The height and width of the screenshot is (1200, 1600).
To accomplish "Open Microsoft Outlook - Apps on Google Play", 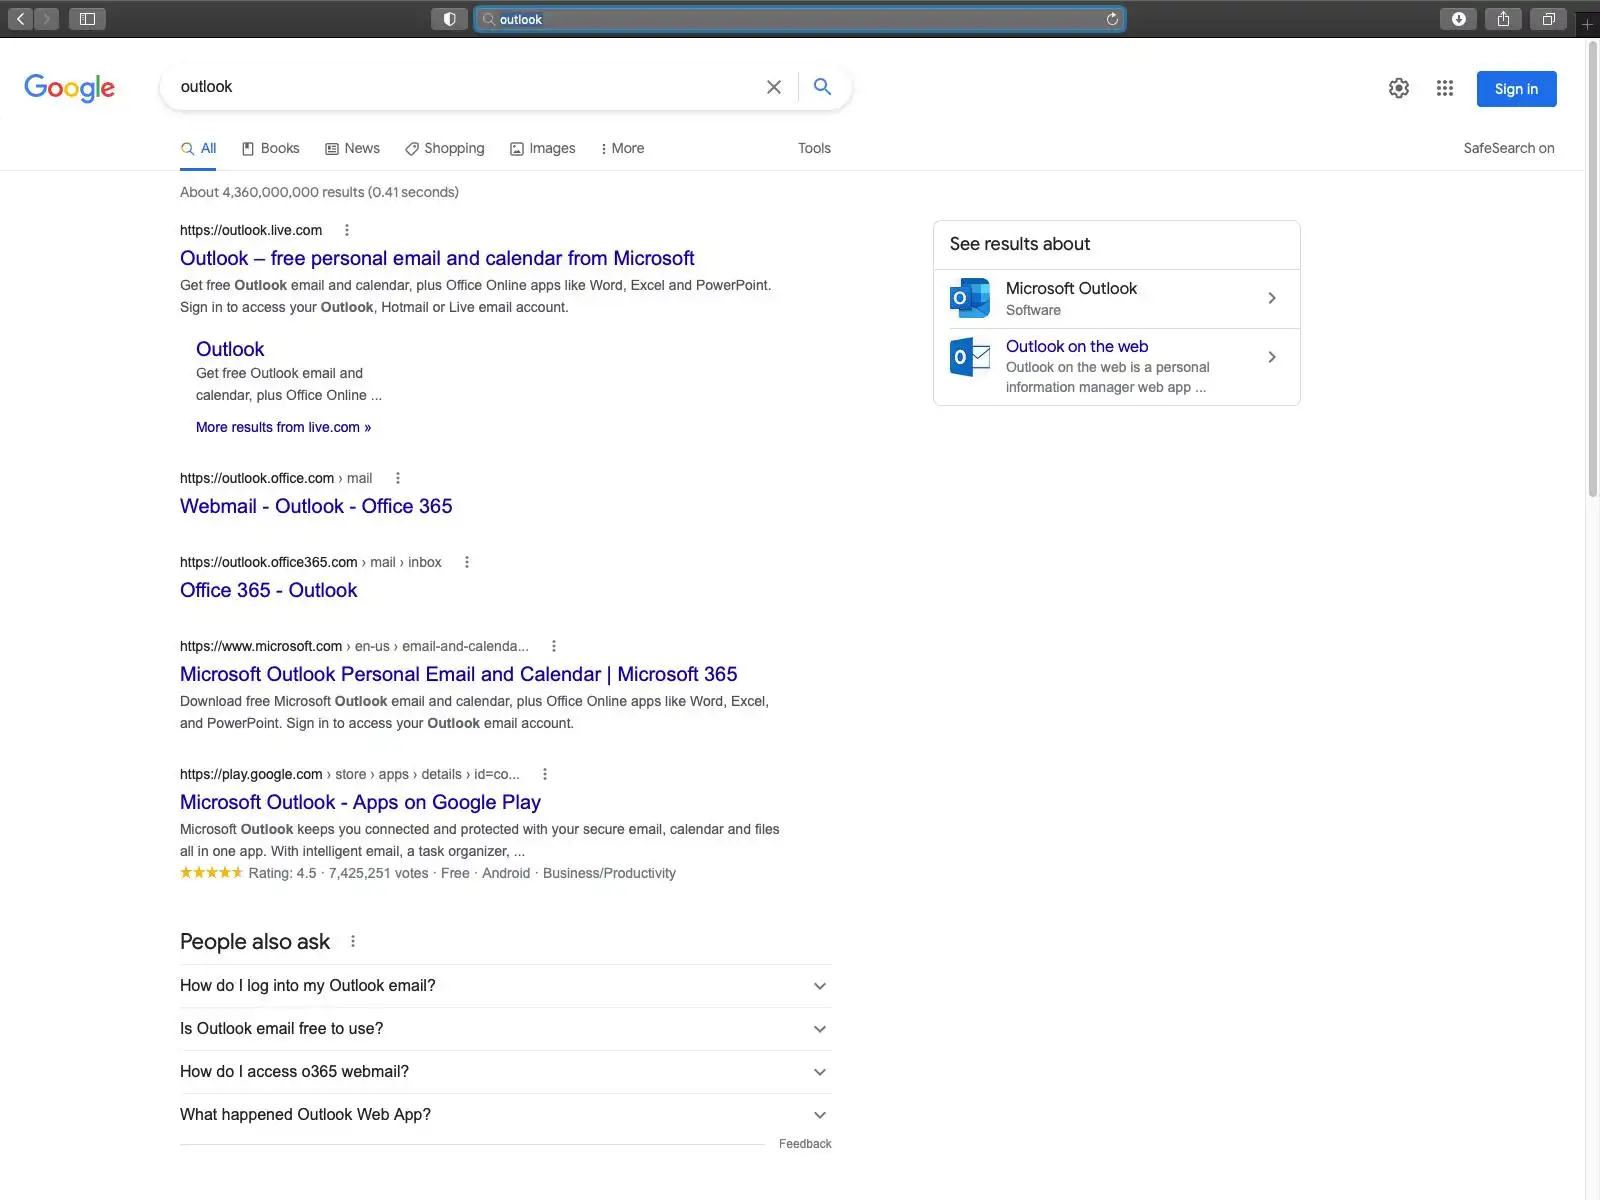I will click(x=360, y=802).
